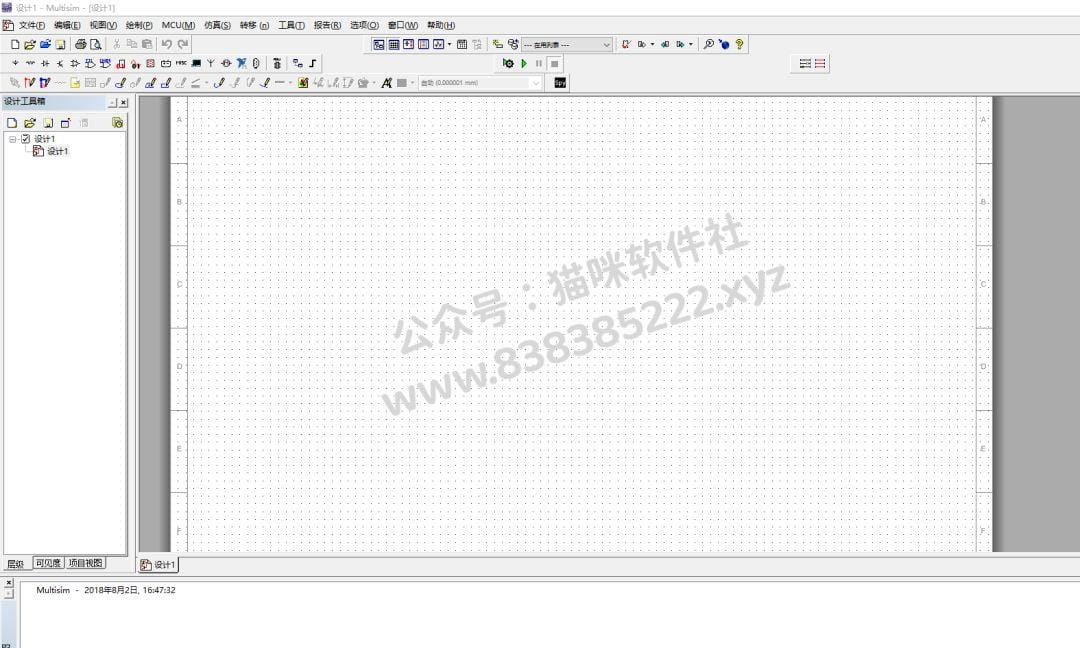Open the MCU(M) menu
Image resolution: width=1080 pixels, height=648 pixels.
[178, 25]
